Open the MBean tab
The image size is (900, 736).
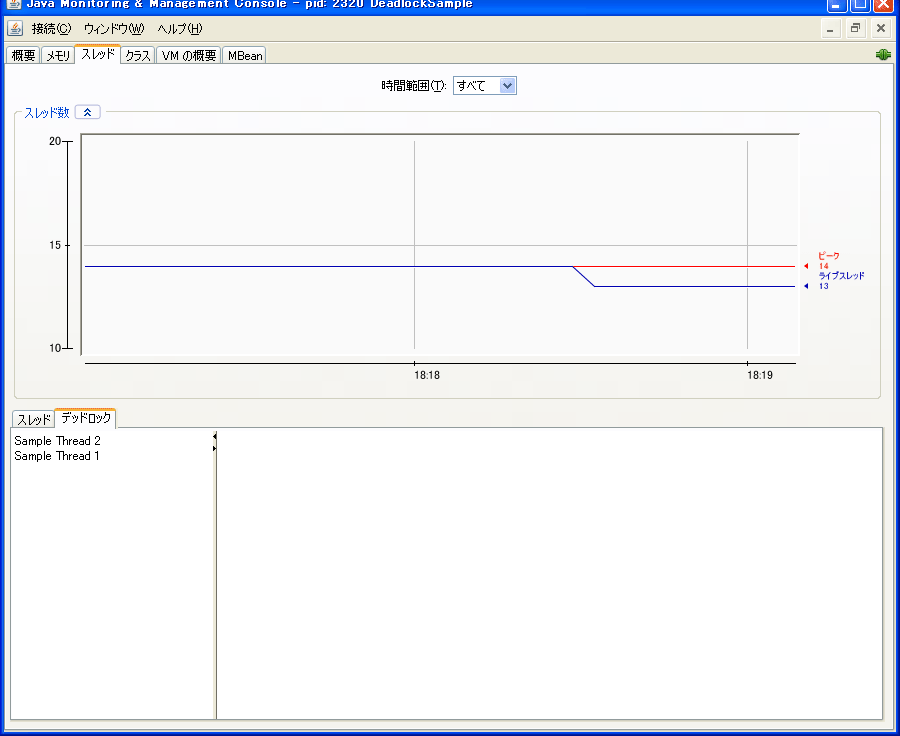[x=245, y=55]
